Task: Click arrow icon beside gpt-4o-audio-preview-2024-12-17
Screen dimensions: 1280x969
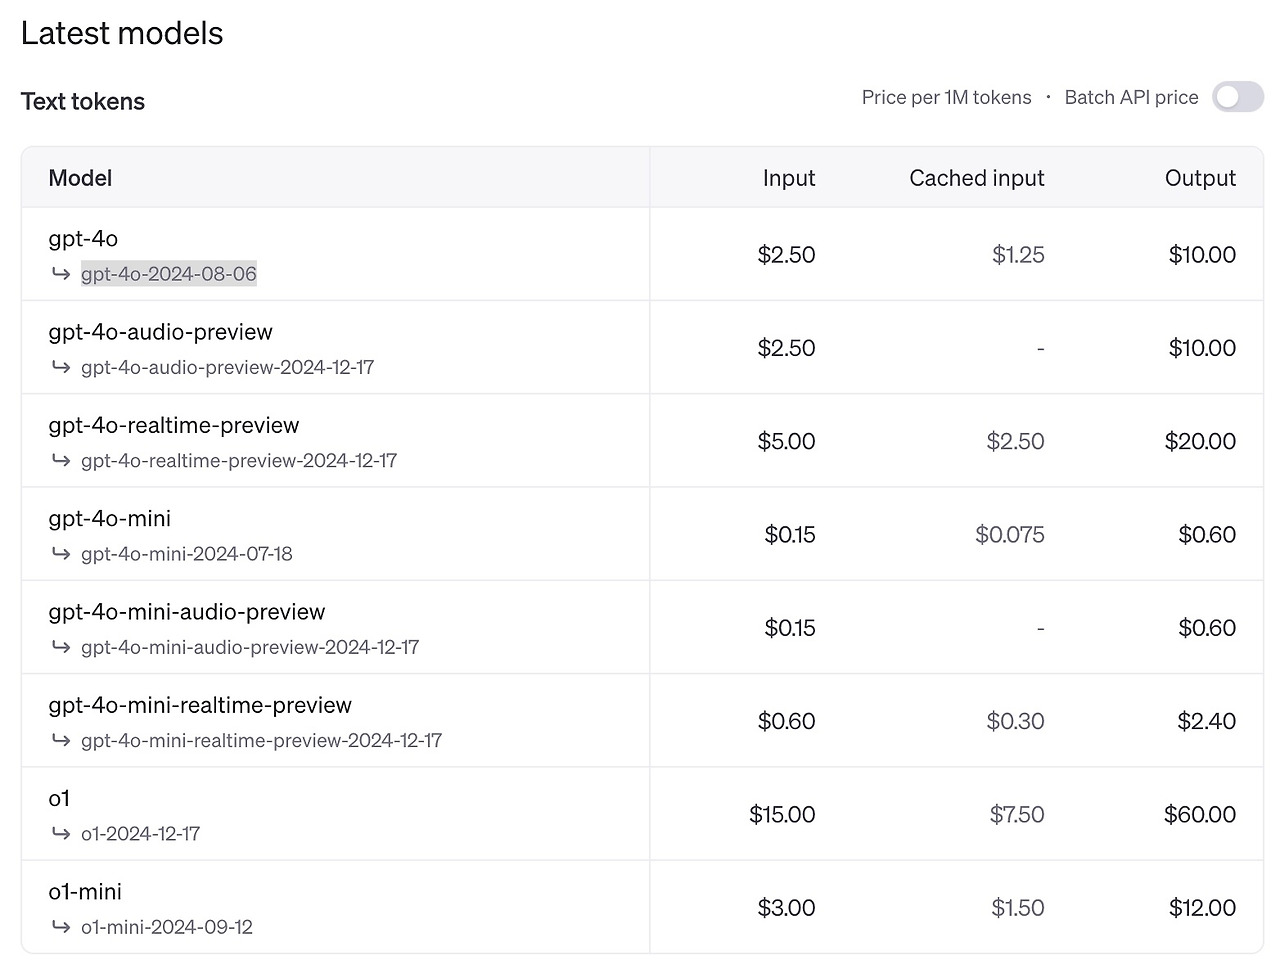Action: pyautogui.click(x=61, y=367)
